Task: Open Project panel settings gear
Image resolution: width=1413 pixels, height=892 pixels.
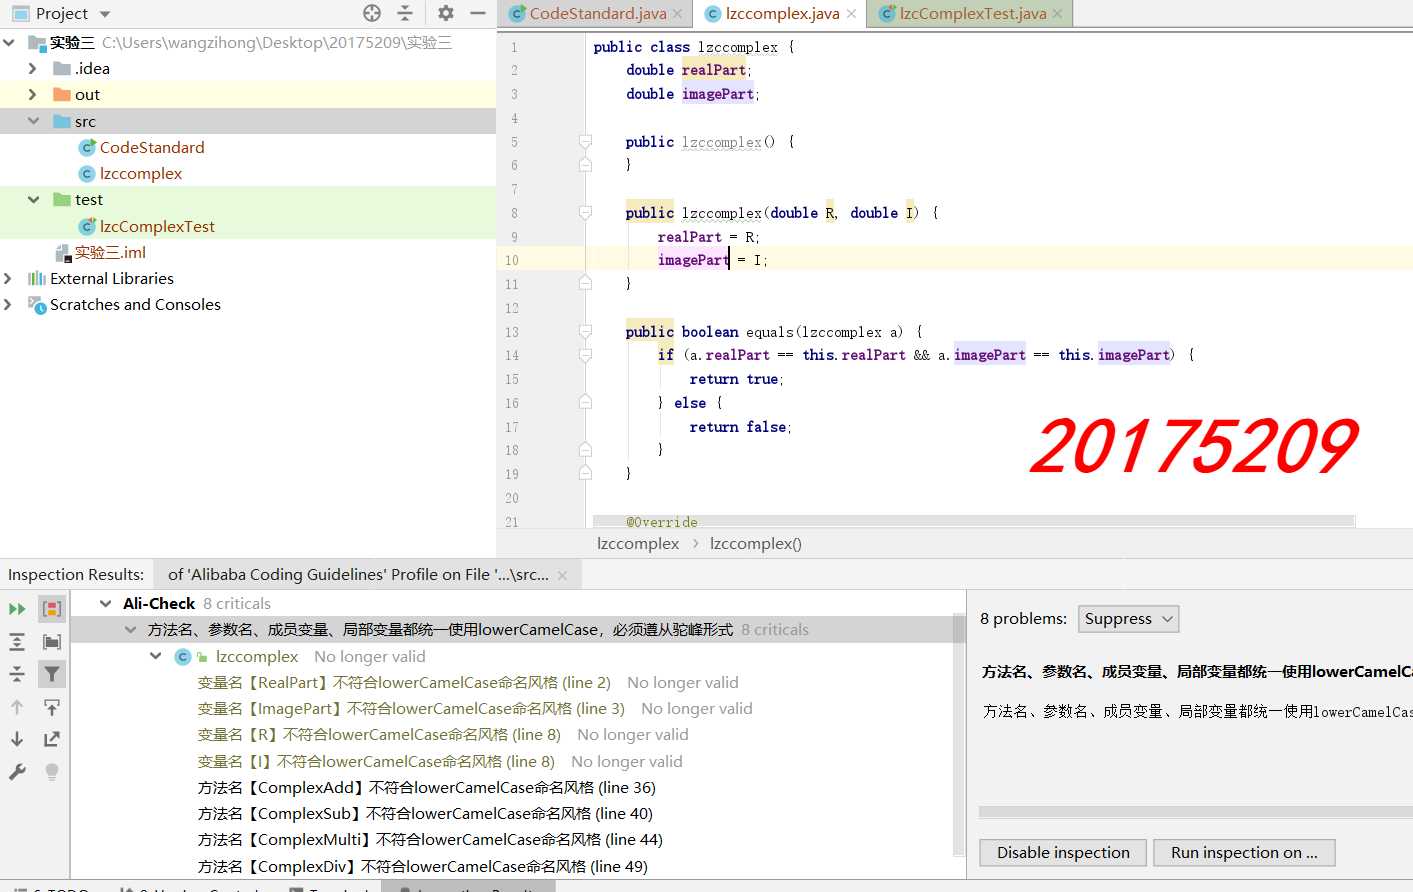Action: (x=446, y=13)
